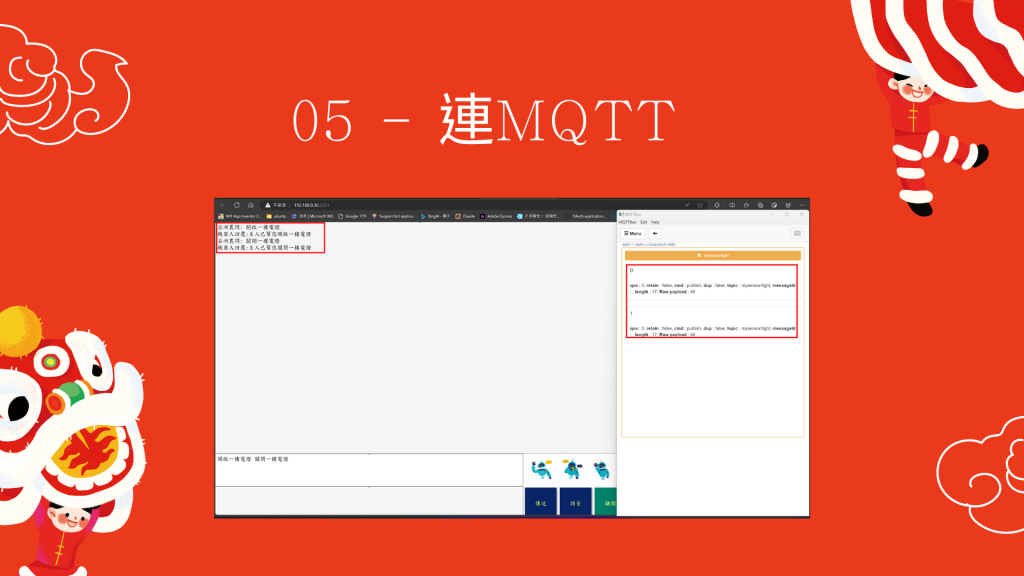Click the orange mysensor/light subscription bar
This screenshot has height=576, width=1024.
coord(712,255)
